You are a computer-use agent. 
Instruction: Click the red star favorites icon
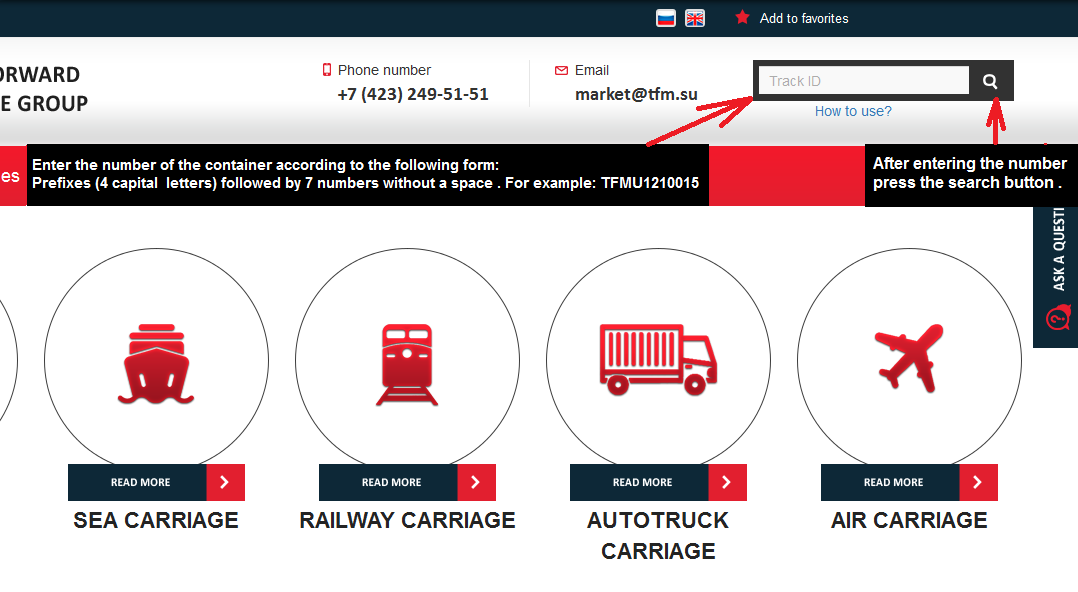pos(742,18)
